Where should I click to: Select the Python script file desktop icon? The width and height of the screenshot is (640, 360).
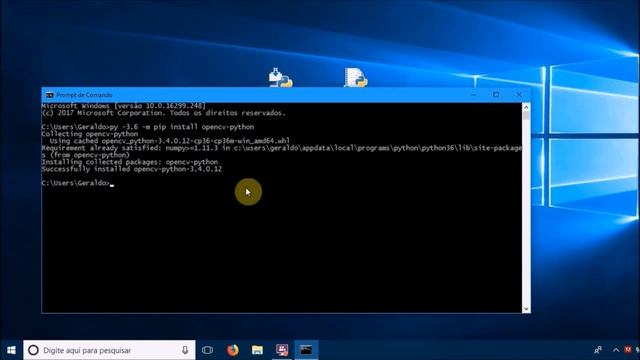click(356, 77)
